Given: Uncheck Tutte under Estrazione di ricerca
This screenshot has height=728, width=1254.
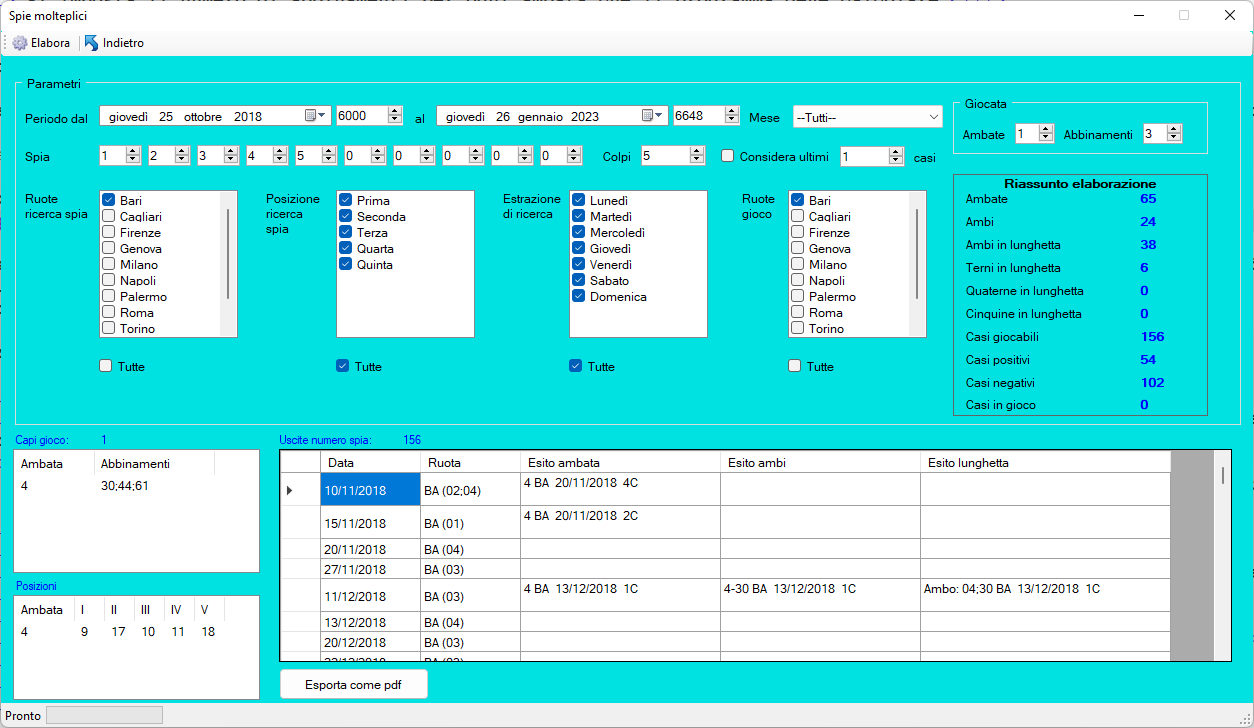Looking at the screenshot, I should (x=575, y=366).
